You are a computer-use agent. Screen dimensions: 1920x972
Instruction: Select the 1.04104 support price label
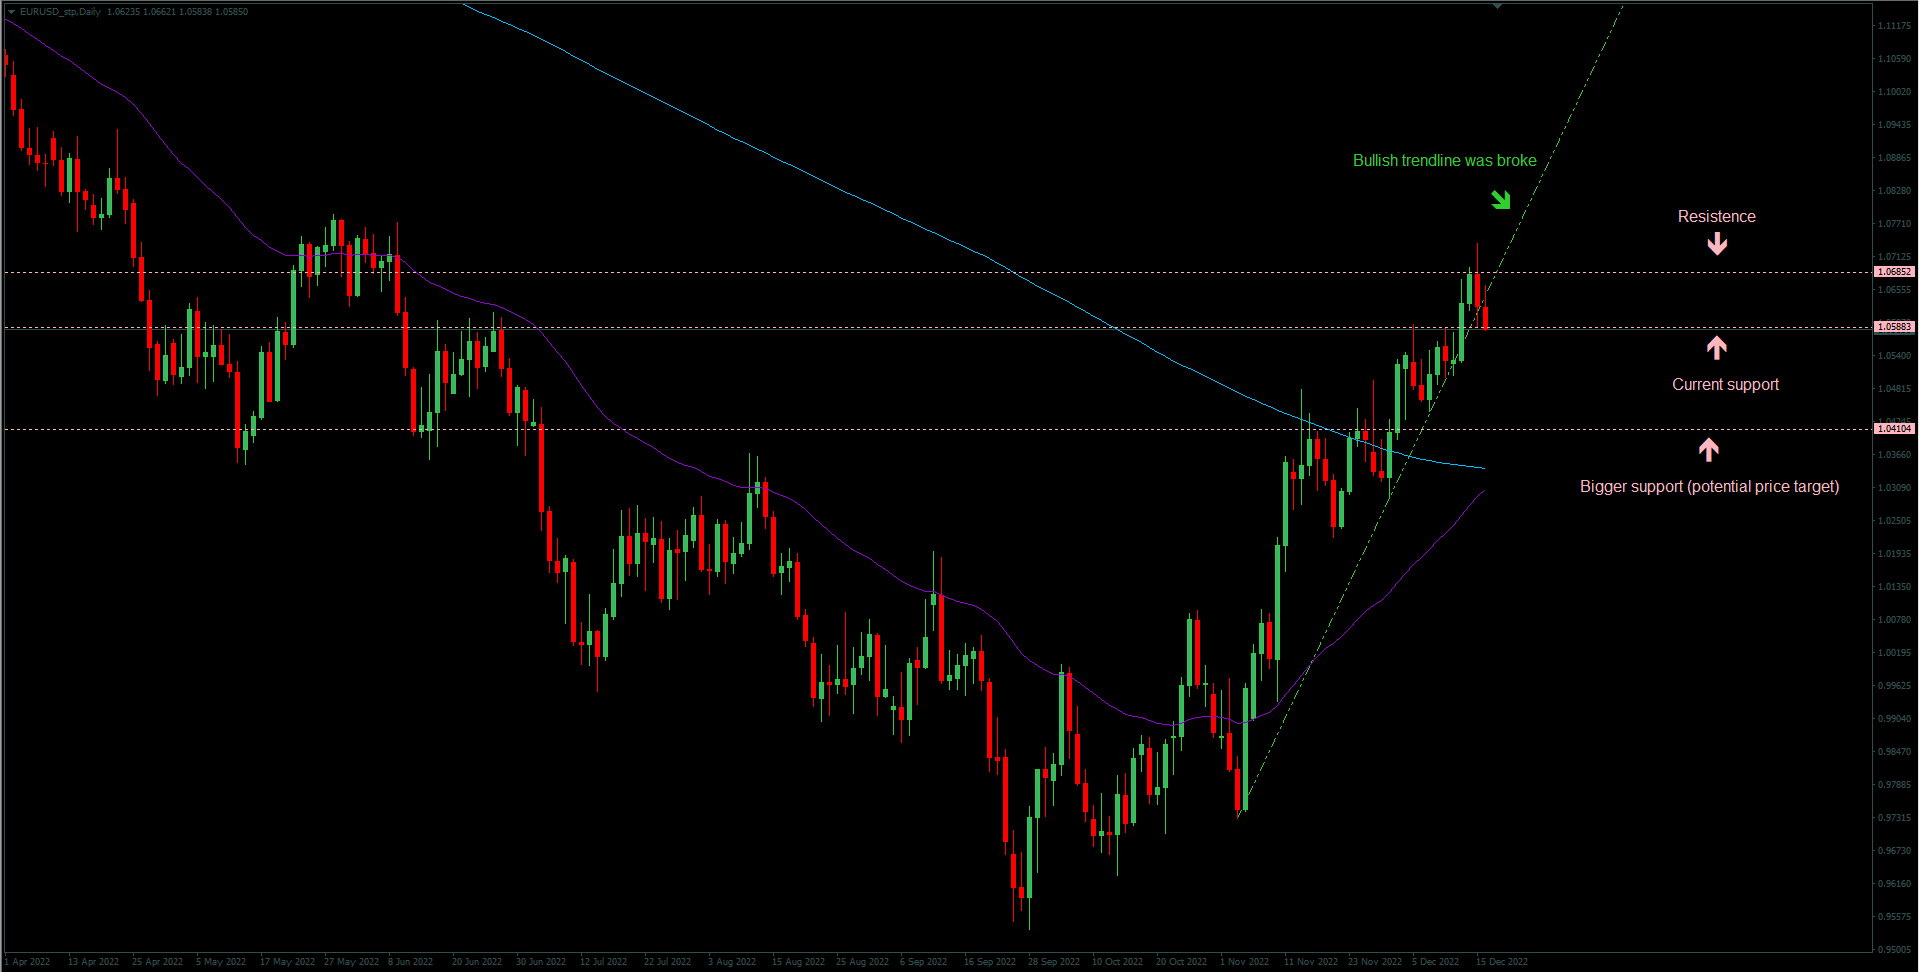point(1894,429)
